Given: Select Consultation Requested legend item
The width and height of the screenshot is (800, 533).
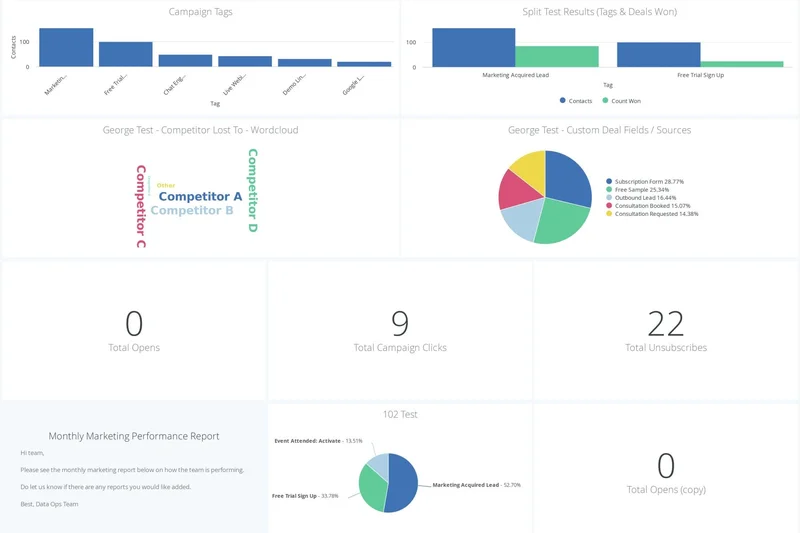Looking at the screenshot, I should click(x=656, y=213).
